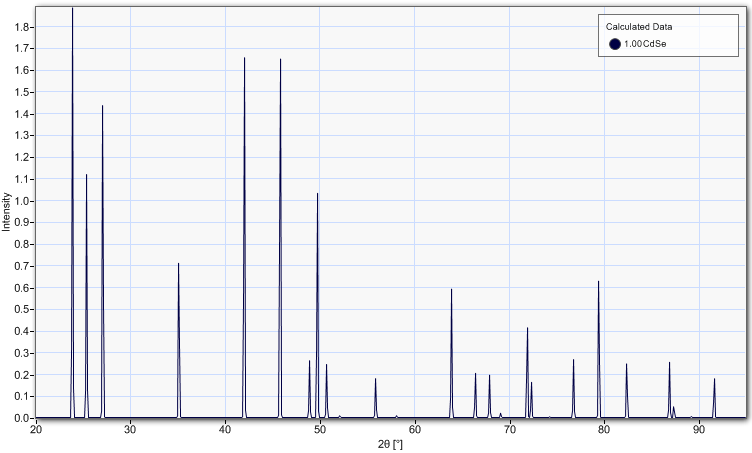
Task: Click the x-axis tick label 20
Action: pos(36,429)
